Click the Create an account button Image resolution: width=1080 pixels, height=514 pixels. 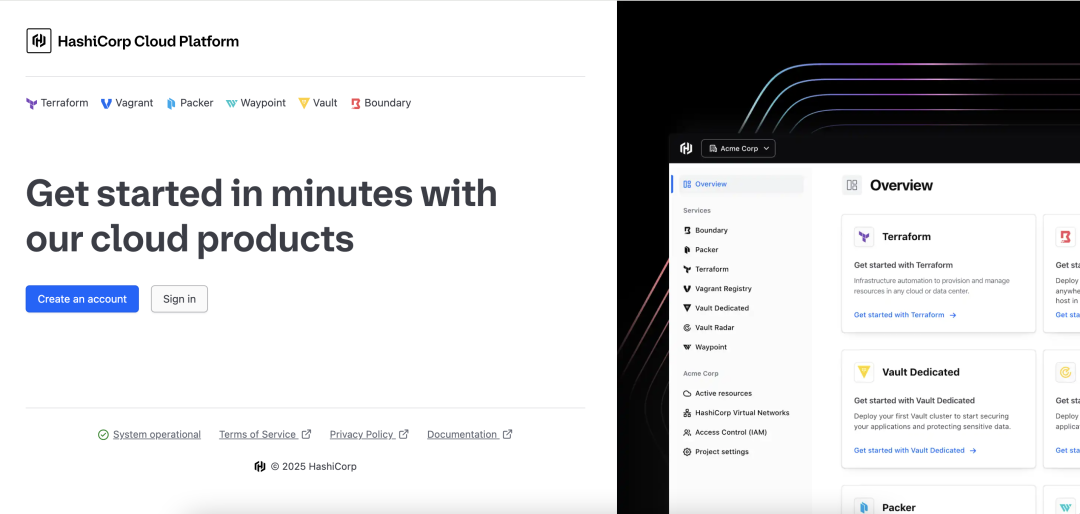(x=82, y=299)
